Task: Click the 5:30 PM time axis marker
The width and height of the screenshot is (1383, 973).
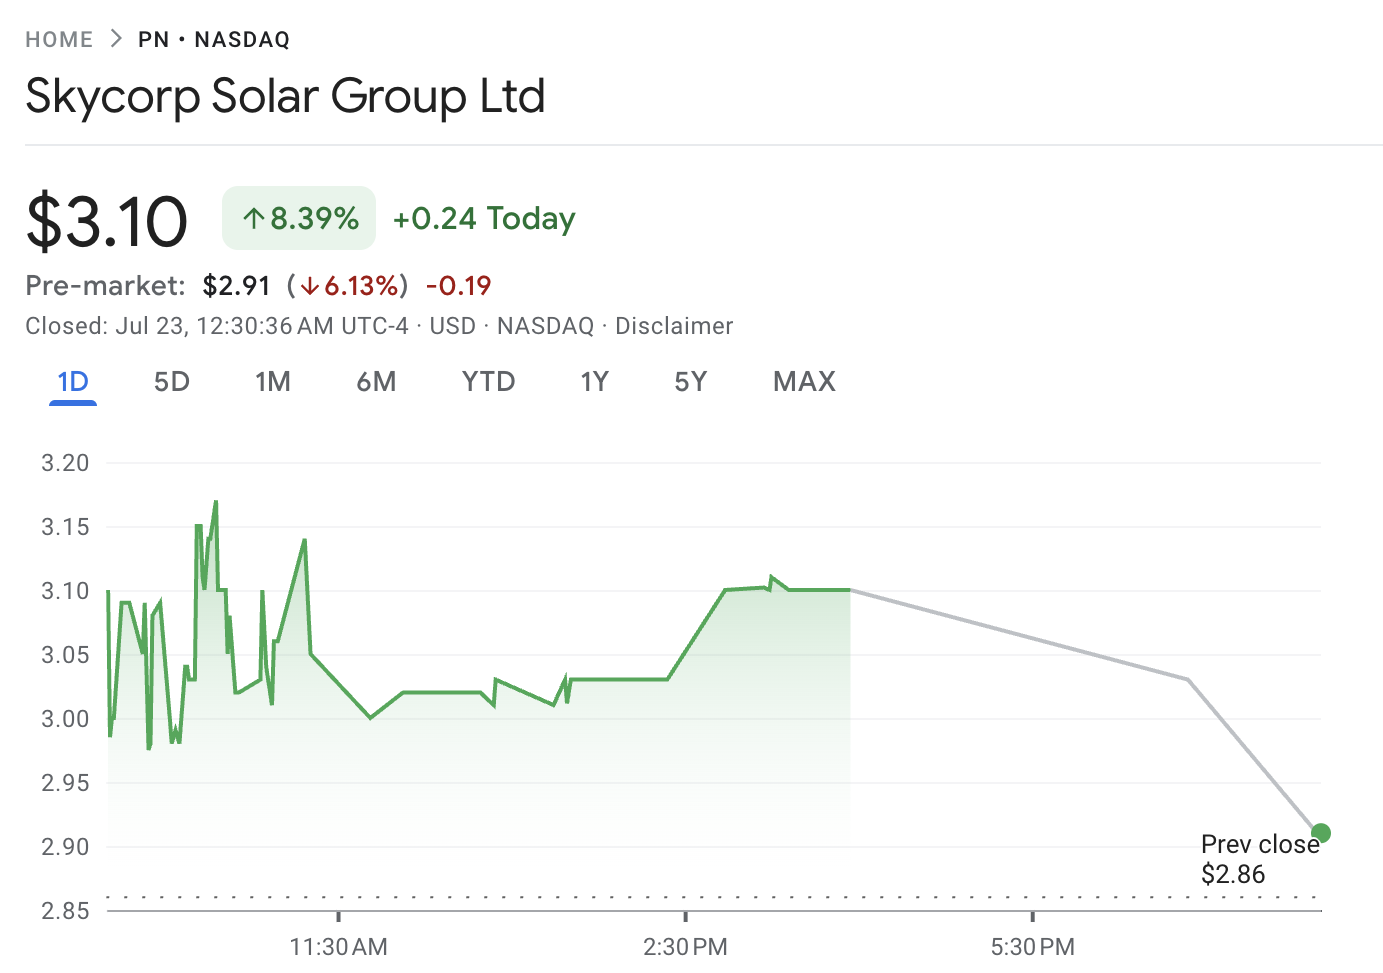Action: tap(1032, 946)
